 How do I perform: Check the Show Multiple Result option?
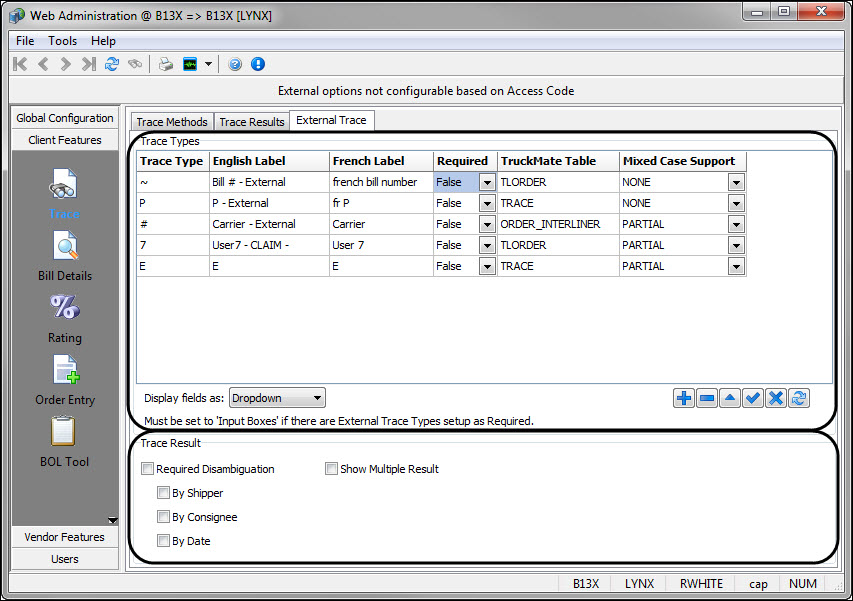coord(331,469)
